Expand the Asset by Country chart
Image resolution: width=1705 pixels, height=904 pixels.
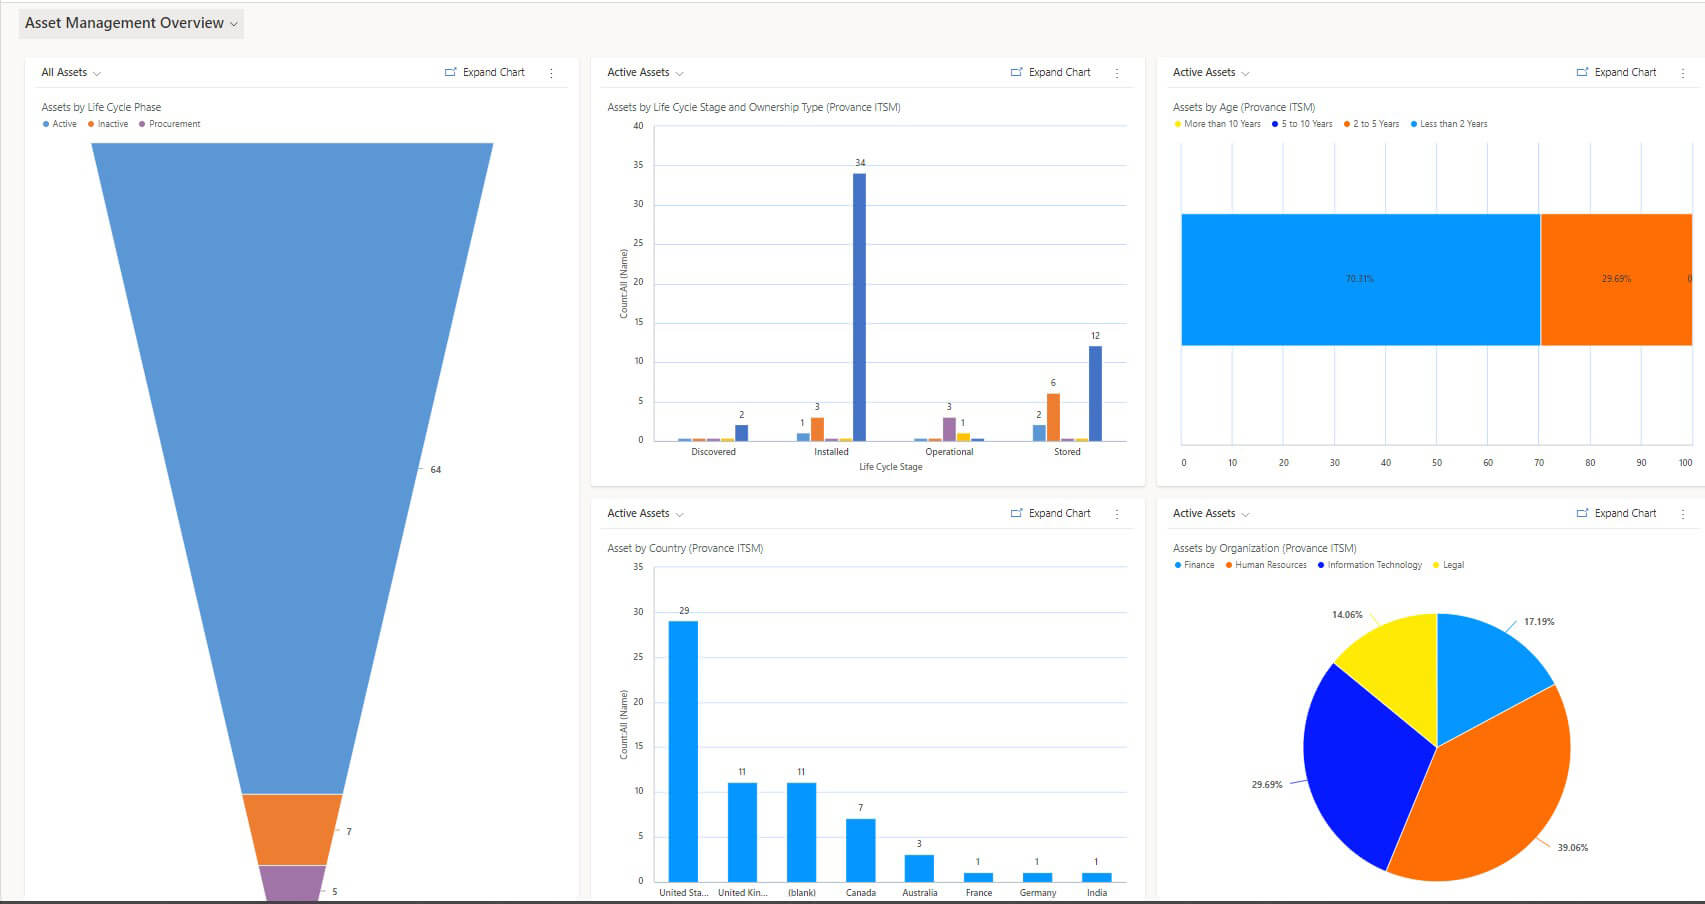(x=1051, y=514)
